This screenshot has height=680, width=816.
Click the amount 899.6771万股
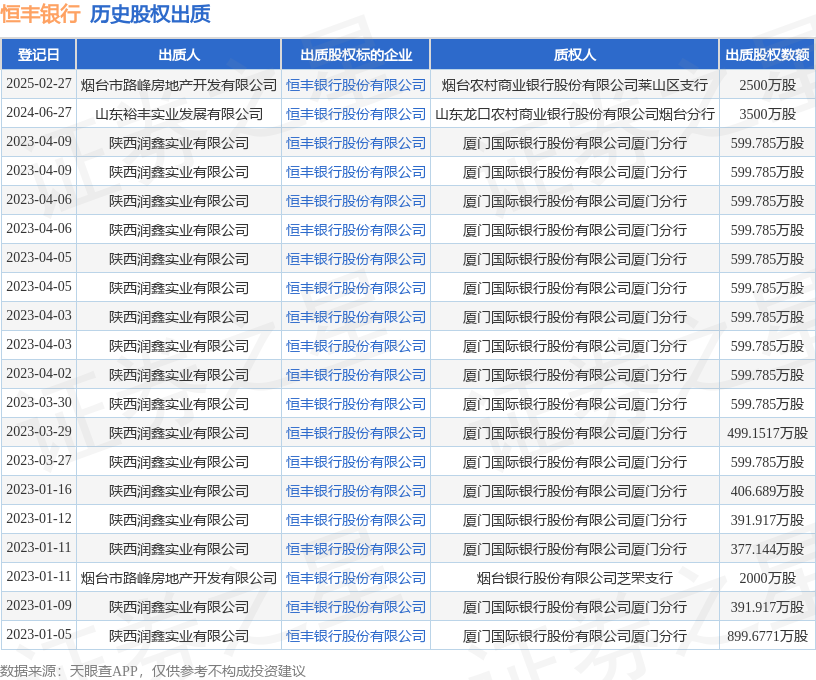(x=767, y=636)
